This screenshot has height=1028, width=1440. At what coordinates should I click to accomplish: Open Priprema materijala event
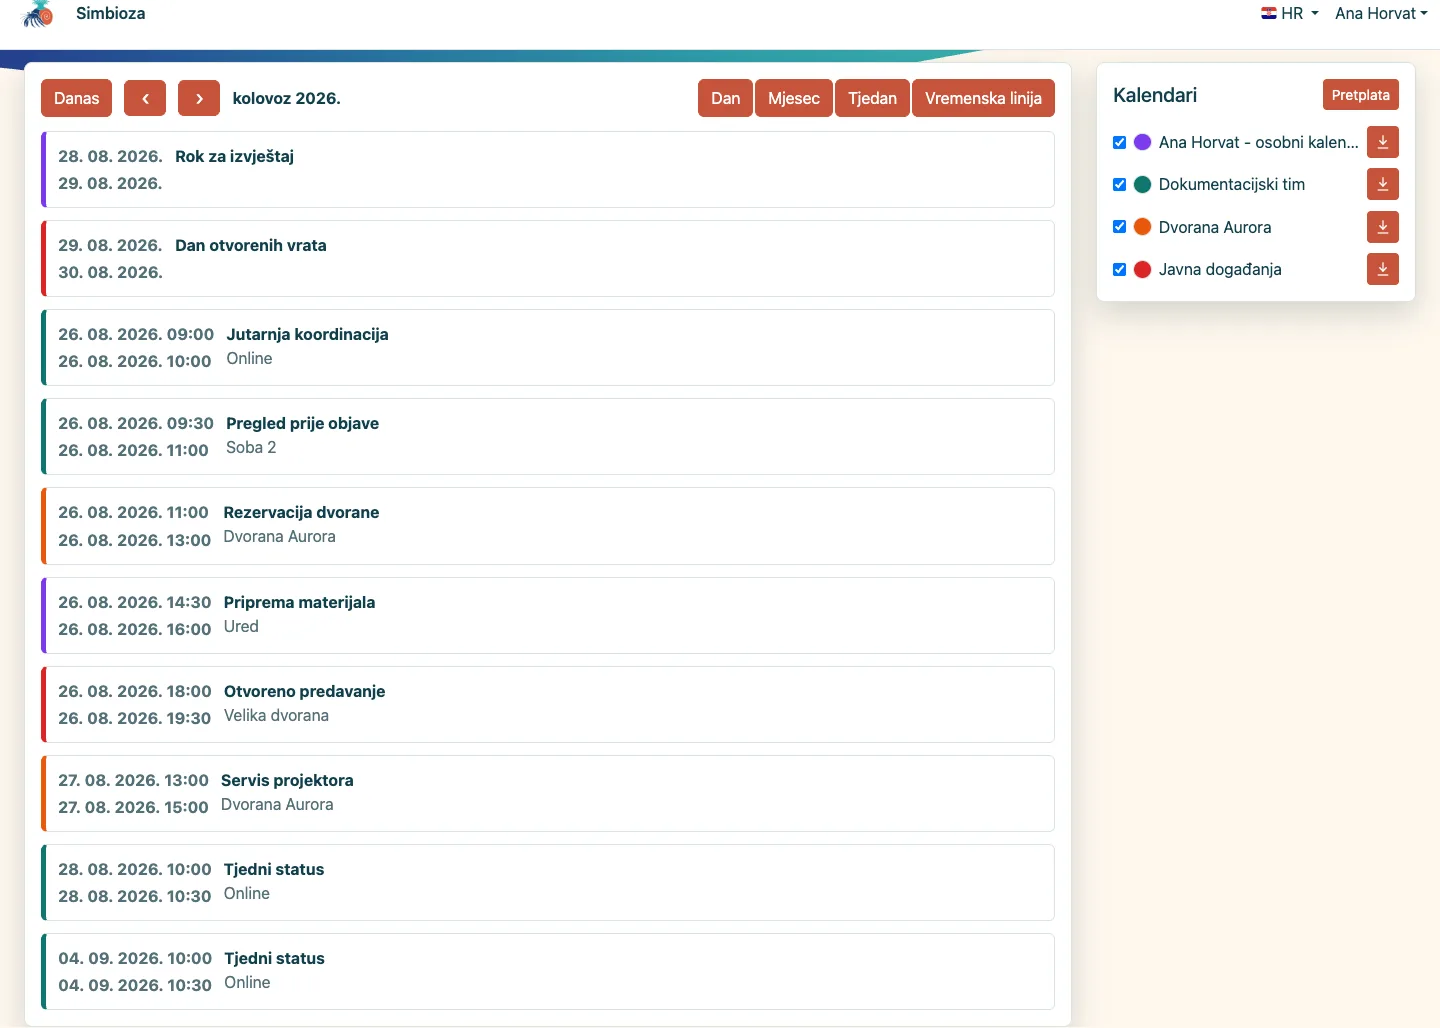548,616
